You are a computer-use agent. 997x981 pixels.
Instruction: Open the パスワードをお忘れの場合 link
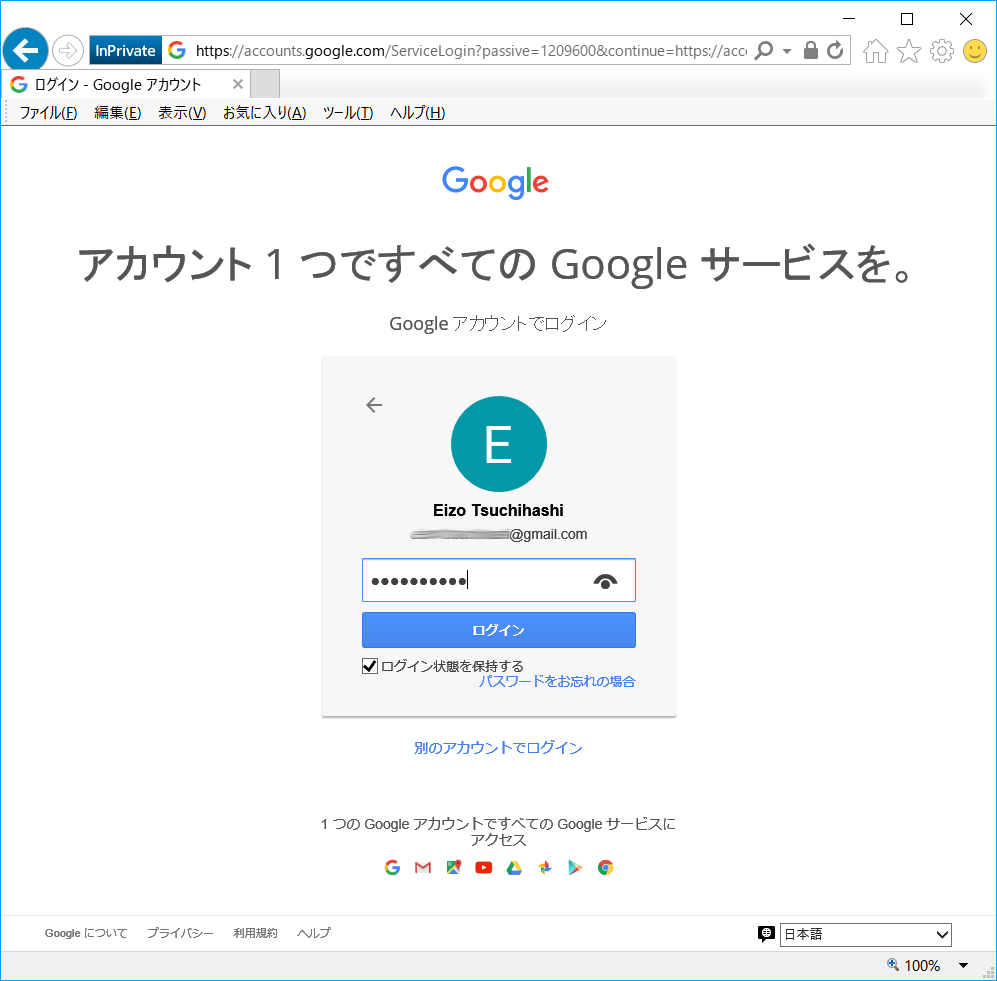coord(557,682)
